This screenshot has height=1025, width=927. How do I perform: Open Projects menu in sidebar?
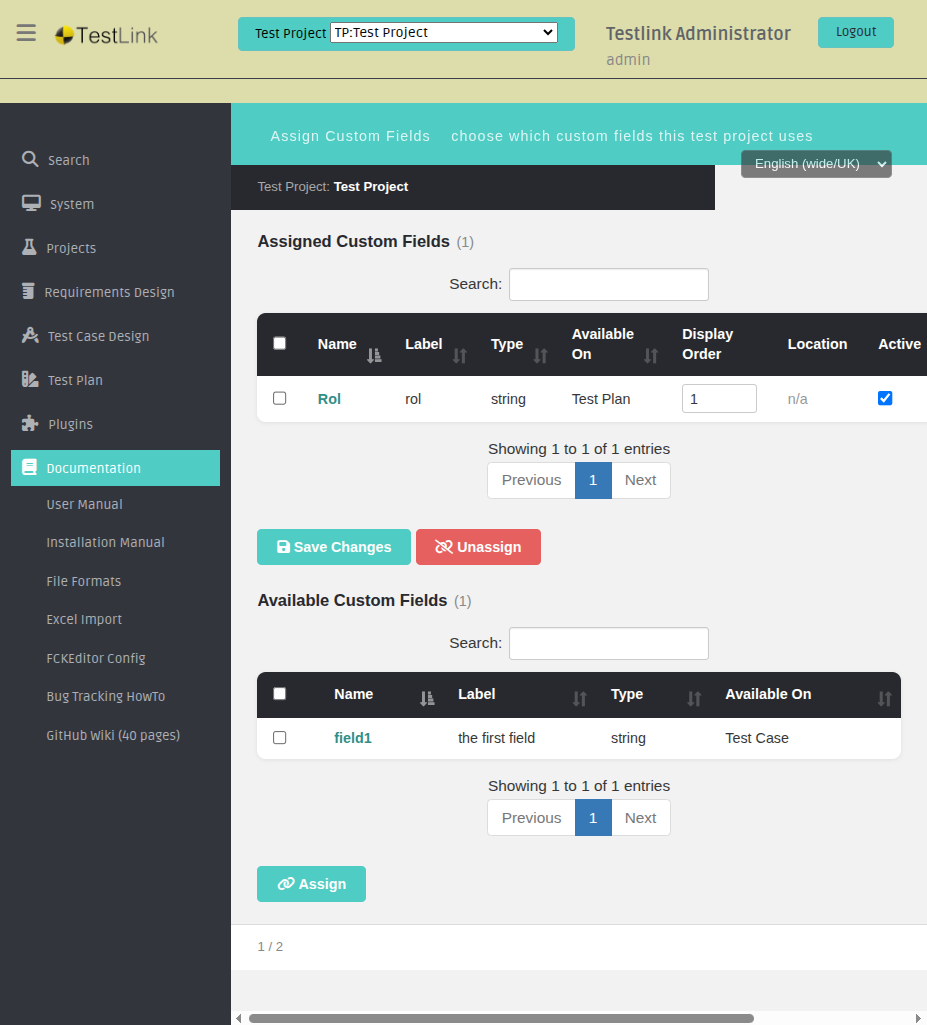[x=71, y=248]
